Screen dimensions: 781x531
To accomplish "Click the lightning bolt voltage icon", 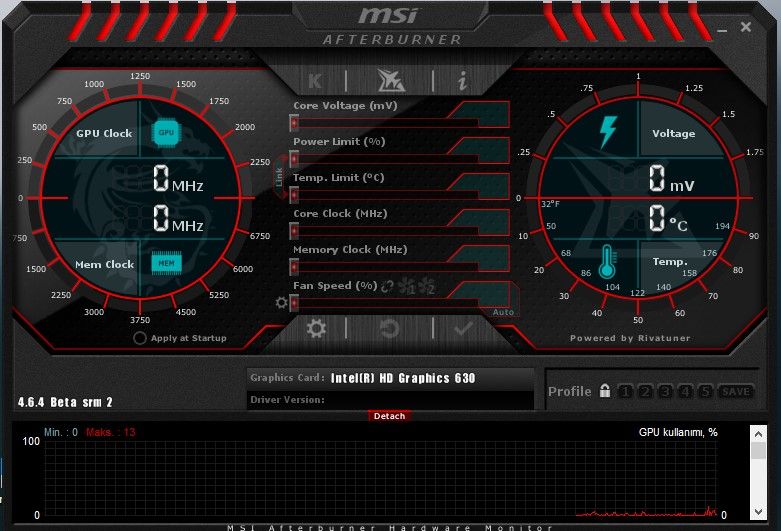I will pyautogui.click(x=608, y=132).
